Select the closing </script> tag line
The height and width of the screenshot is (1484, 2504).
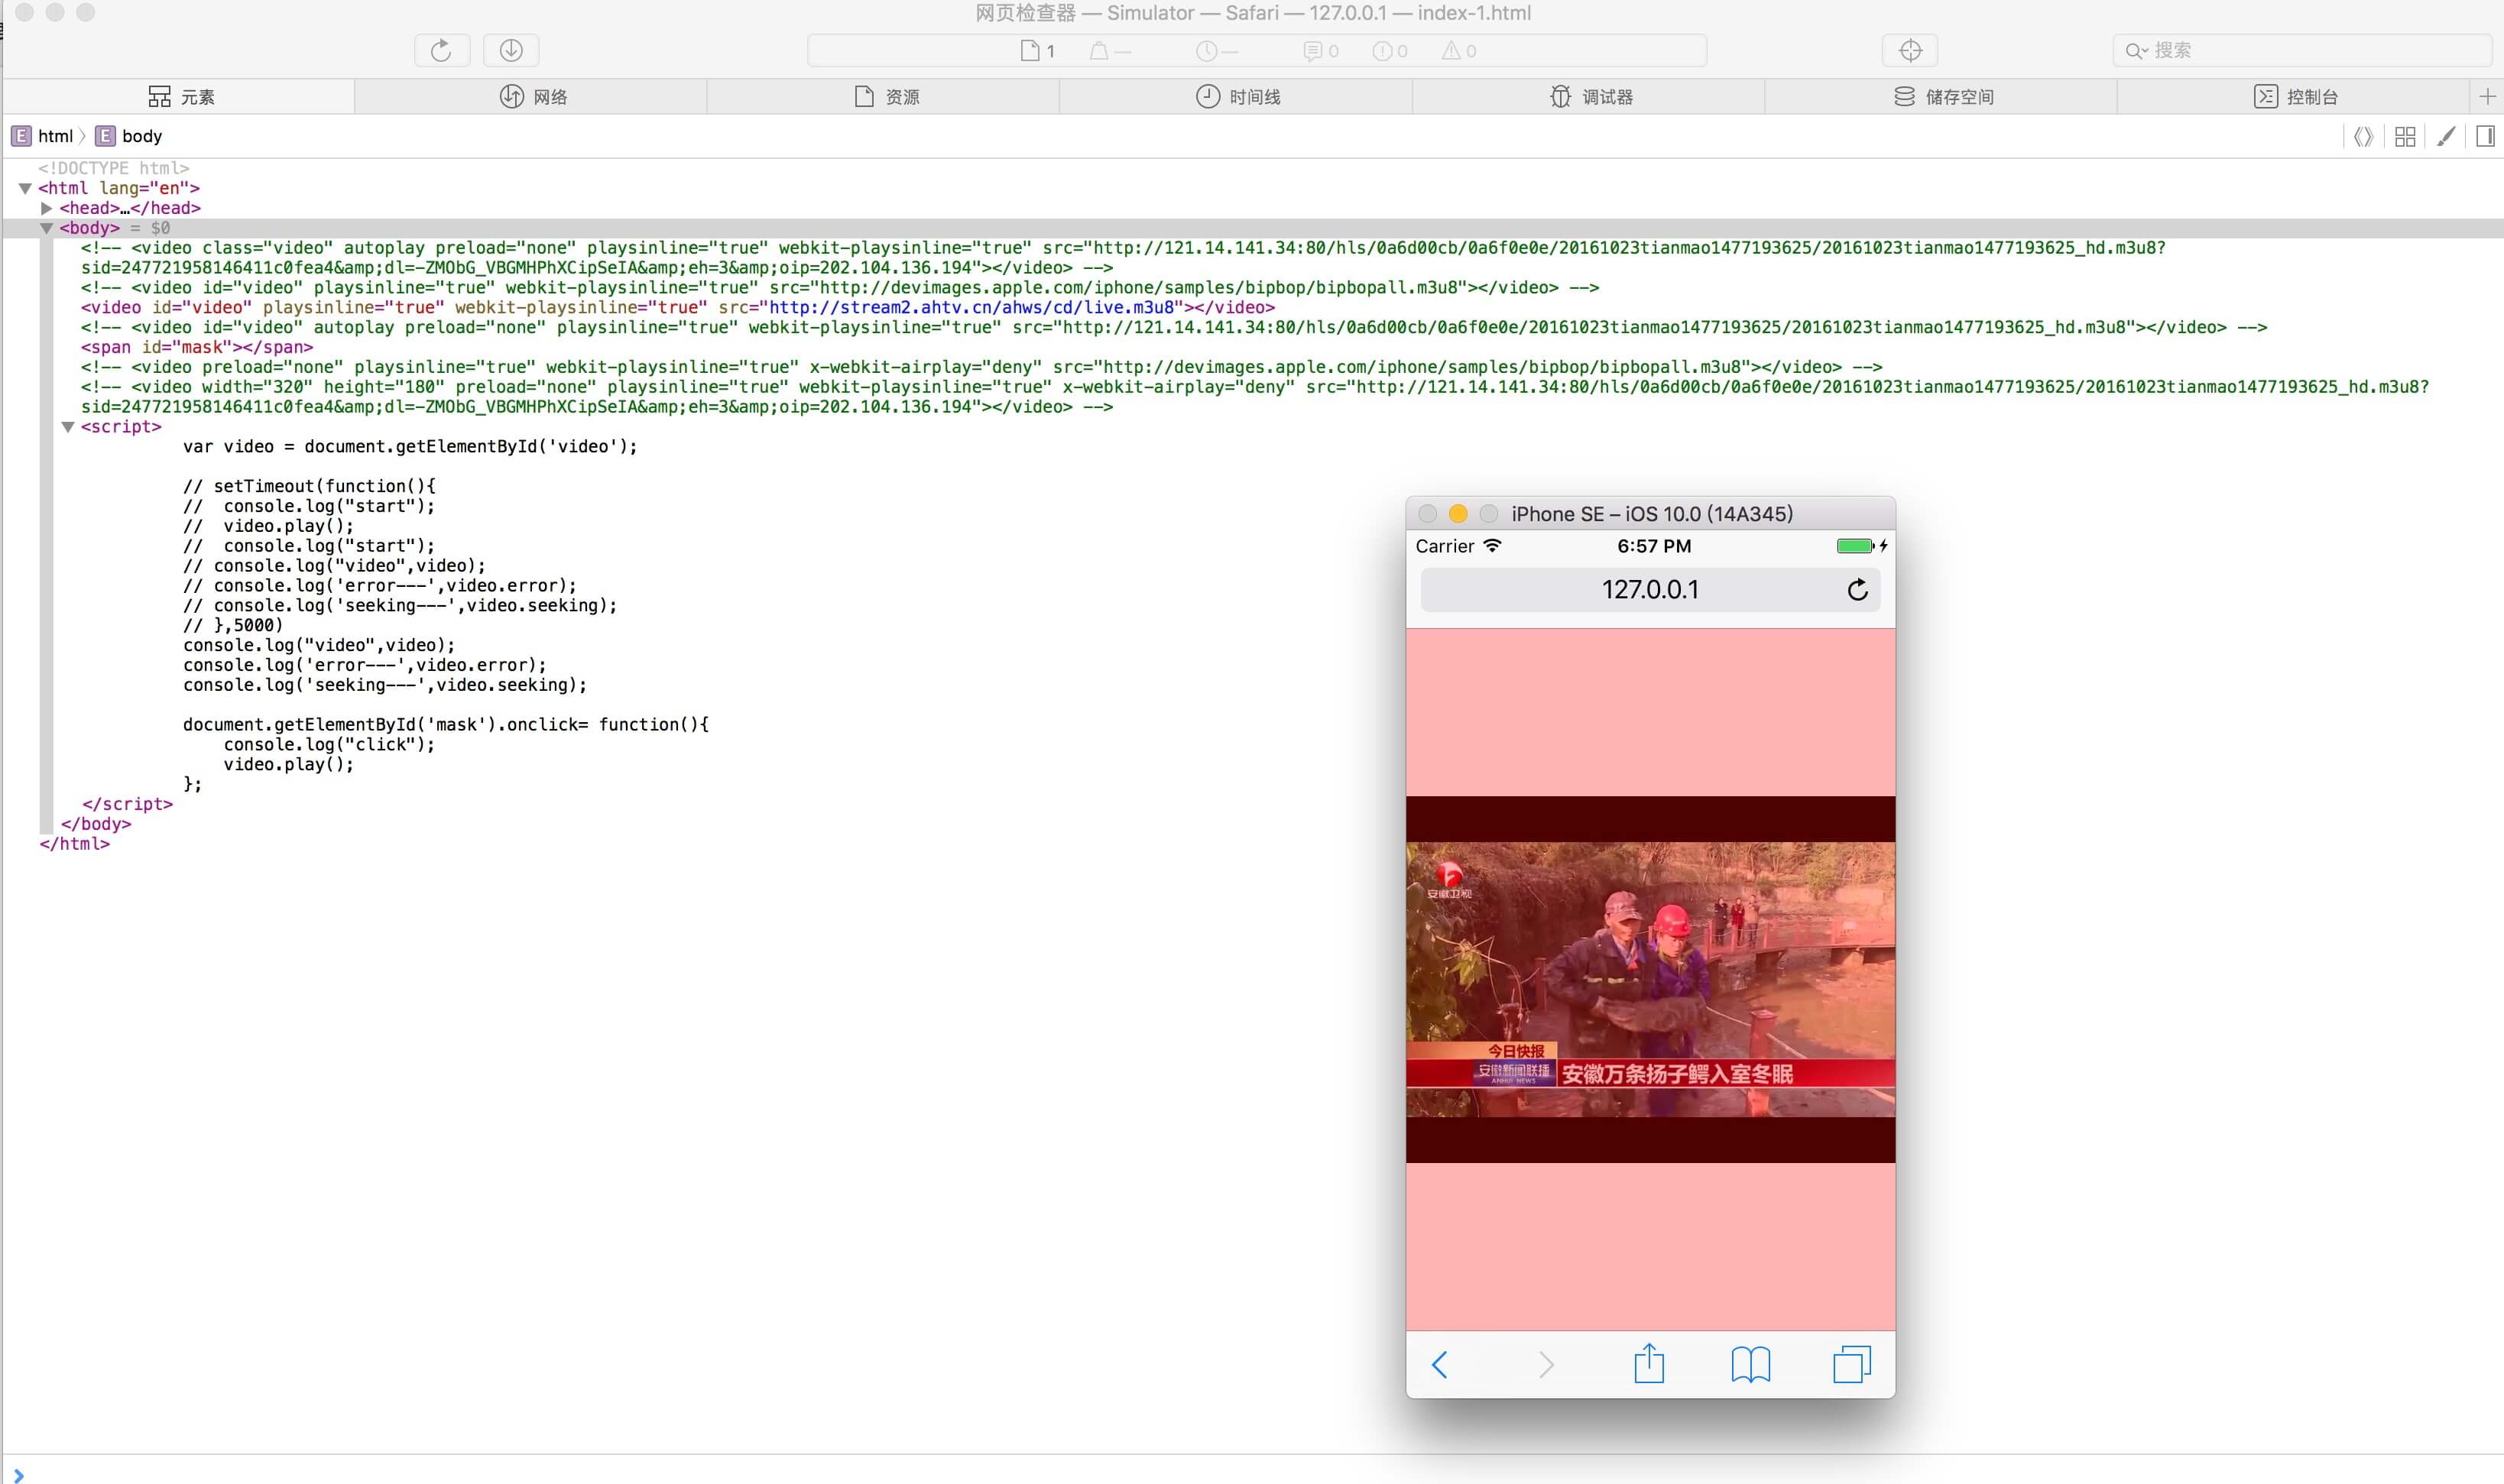(127, 804)
